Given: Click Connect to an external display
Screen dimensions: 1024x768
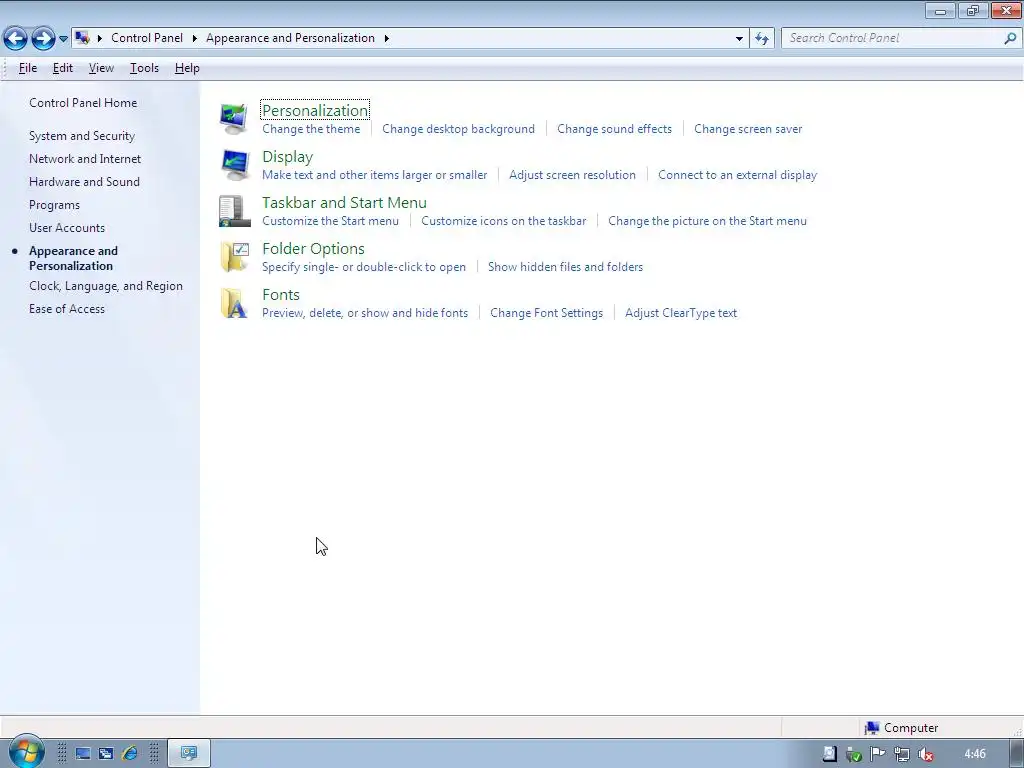Looking at the screenshot, I should point(738,175).
